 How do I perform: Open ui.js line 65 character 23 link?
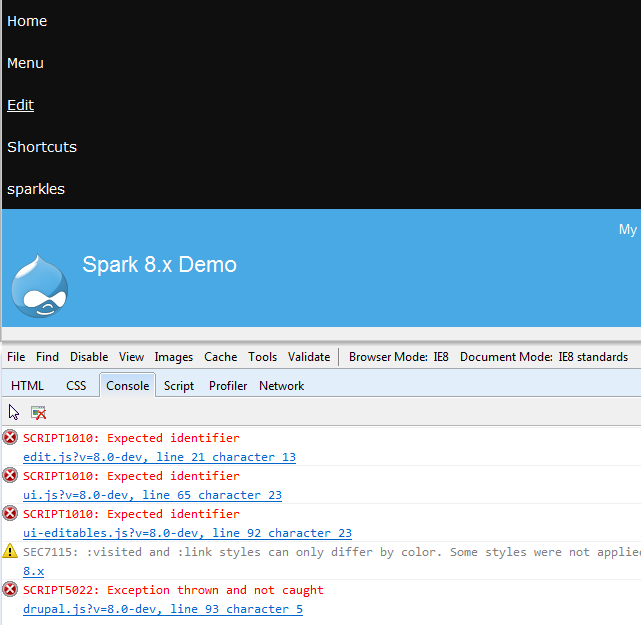pos(152,495)
